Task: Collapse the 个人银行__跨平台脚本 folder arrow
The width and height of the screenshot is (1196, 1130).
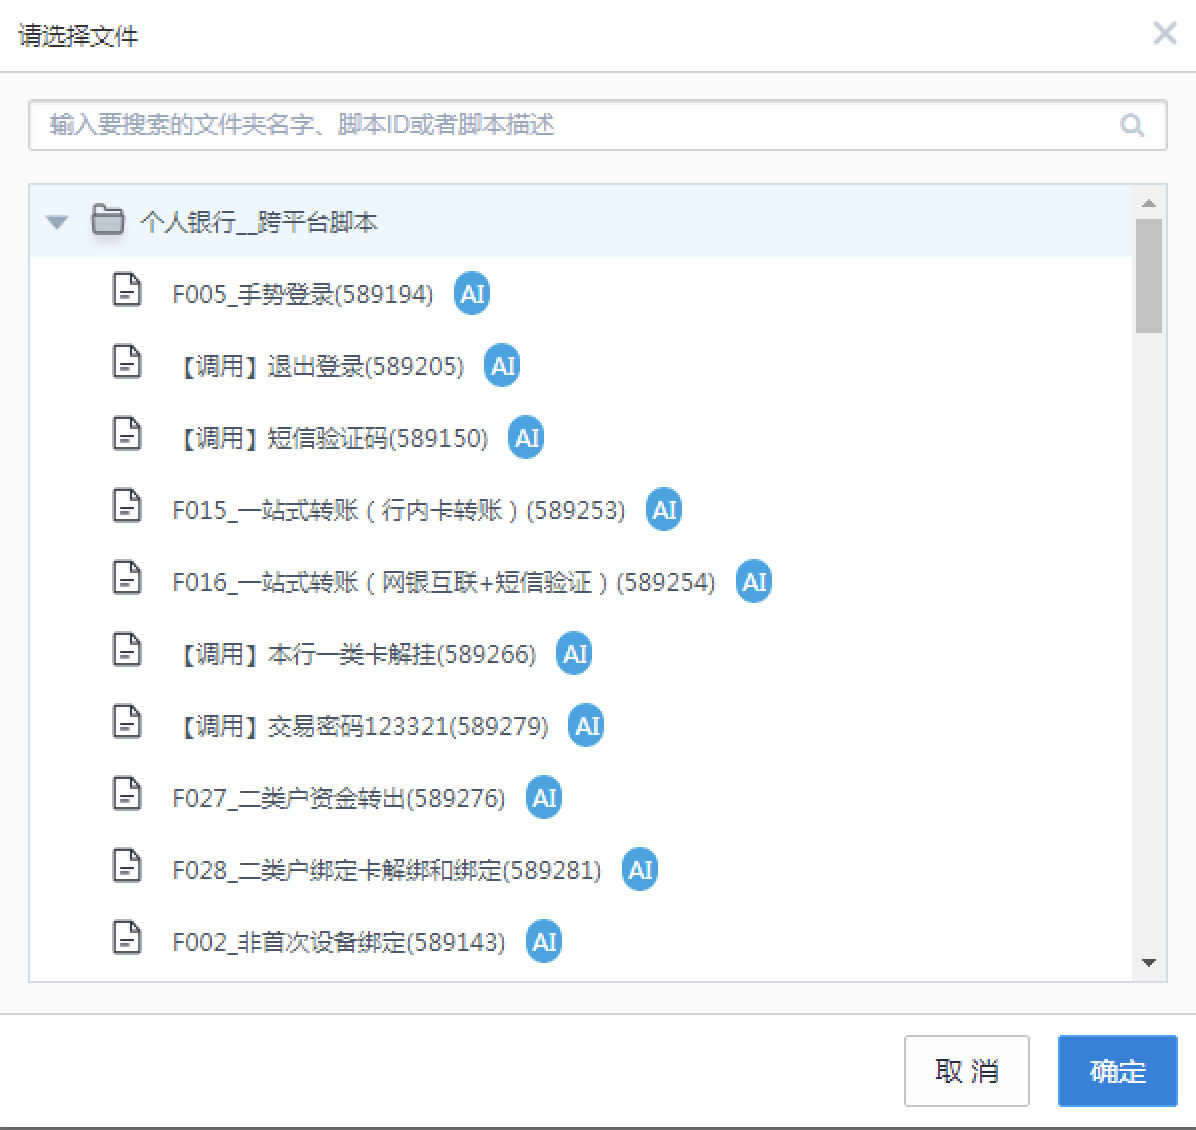Action: click(57, 222)
